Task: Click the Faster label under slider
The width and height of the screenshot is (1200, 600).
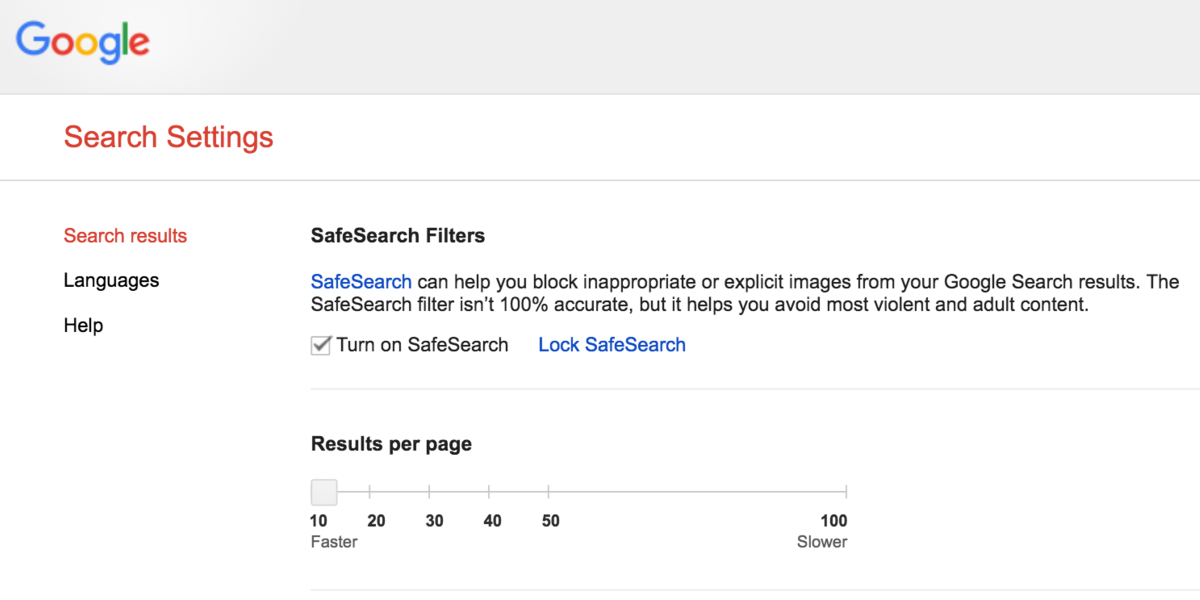Action: [334, 542]
